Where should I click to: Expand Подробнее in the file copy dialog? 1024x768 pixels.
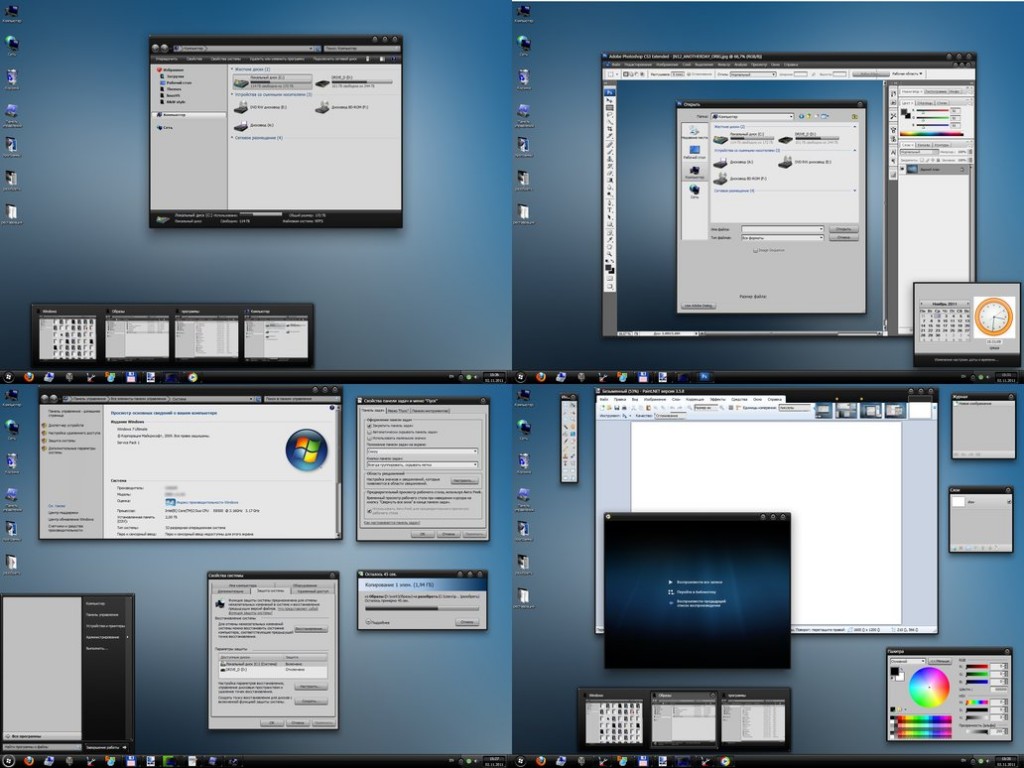click(x=378, y=622)
